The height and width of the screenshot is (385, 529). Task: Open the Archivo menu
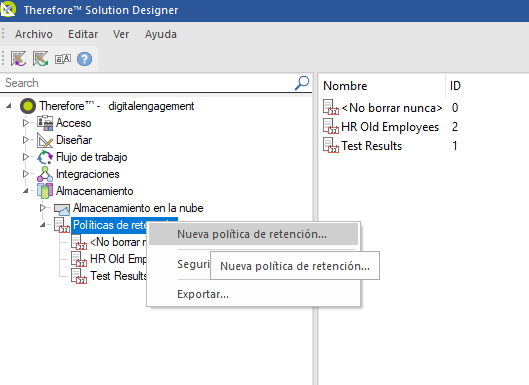[x=34, y=34]
